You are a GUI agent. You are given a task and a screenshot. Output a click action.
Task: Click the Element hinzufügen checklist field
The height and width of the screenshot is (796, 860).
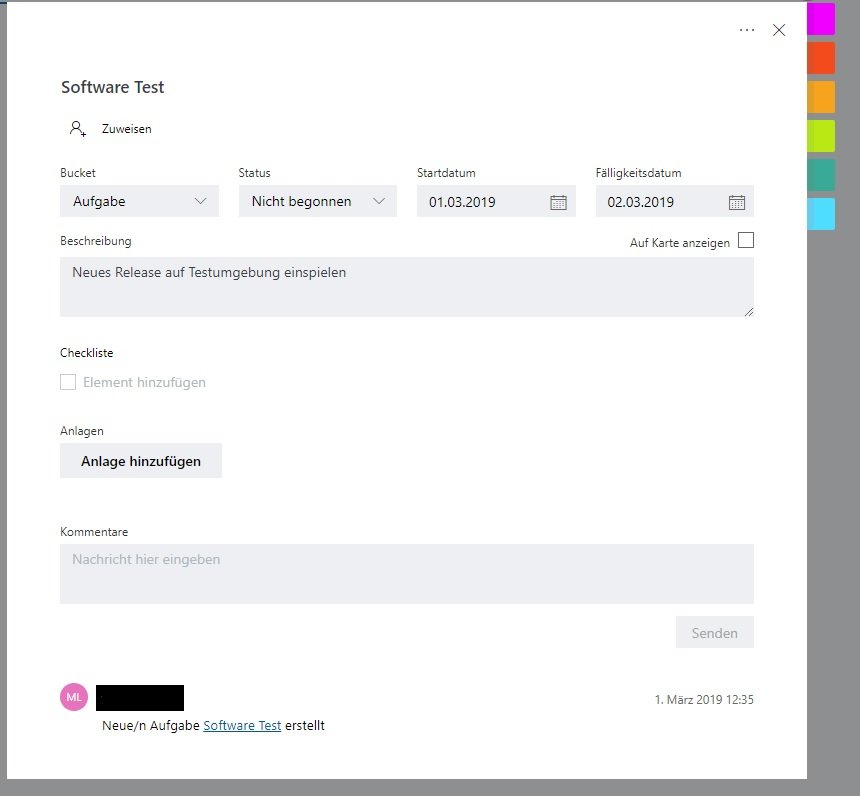tap(144, 382)
